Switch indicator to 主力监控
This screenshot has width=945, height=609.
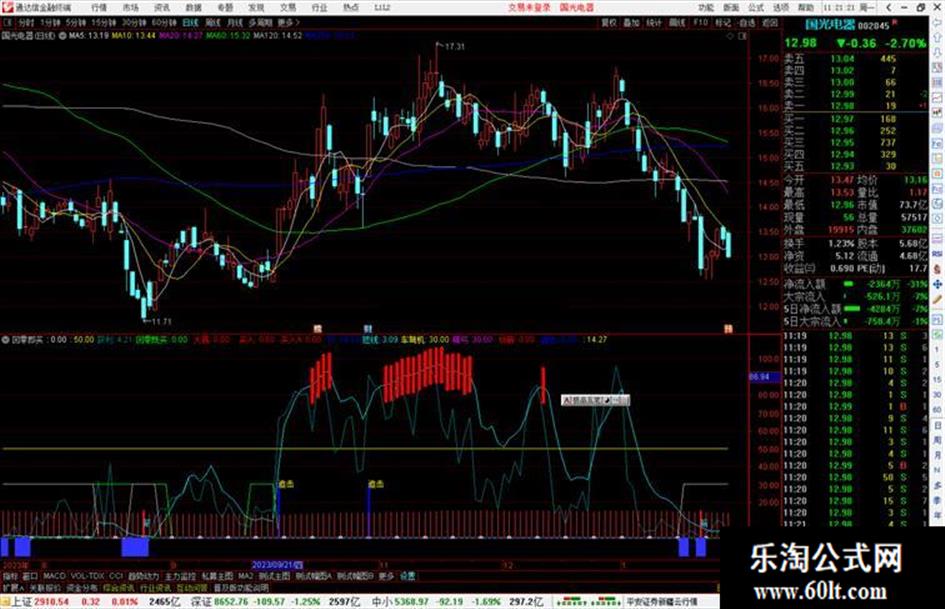click(x=180, y=576)
